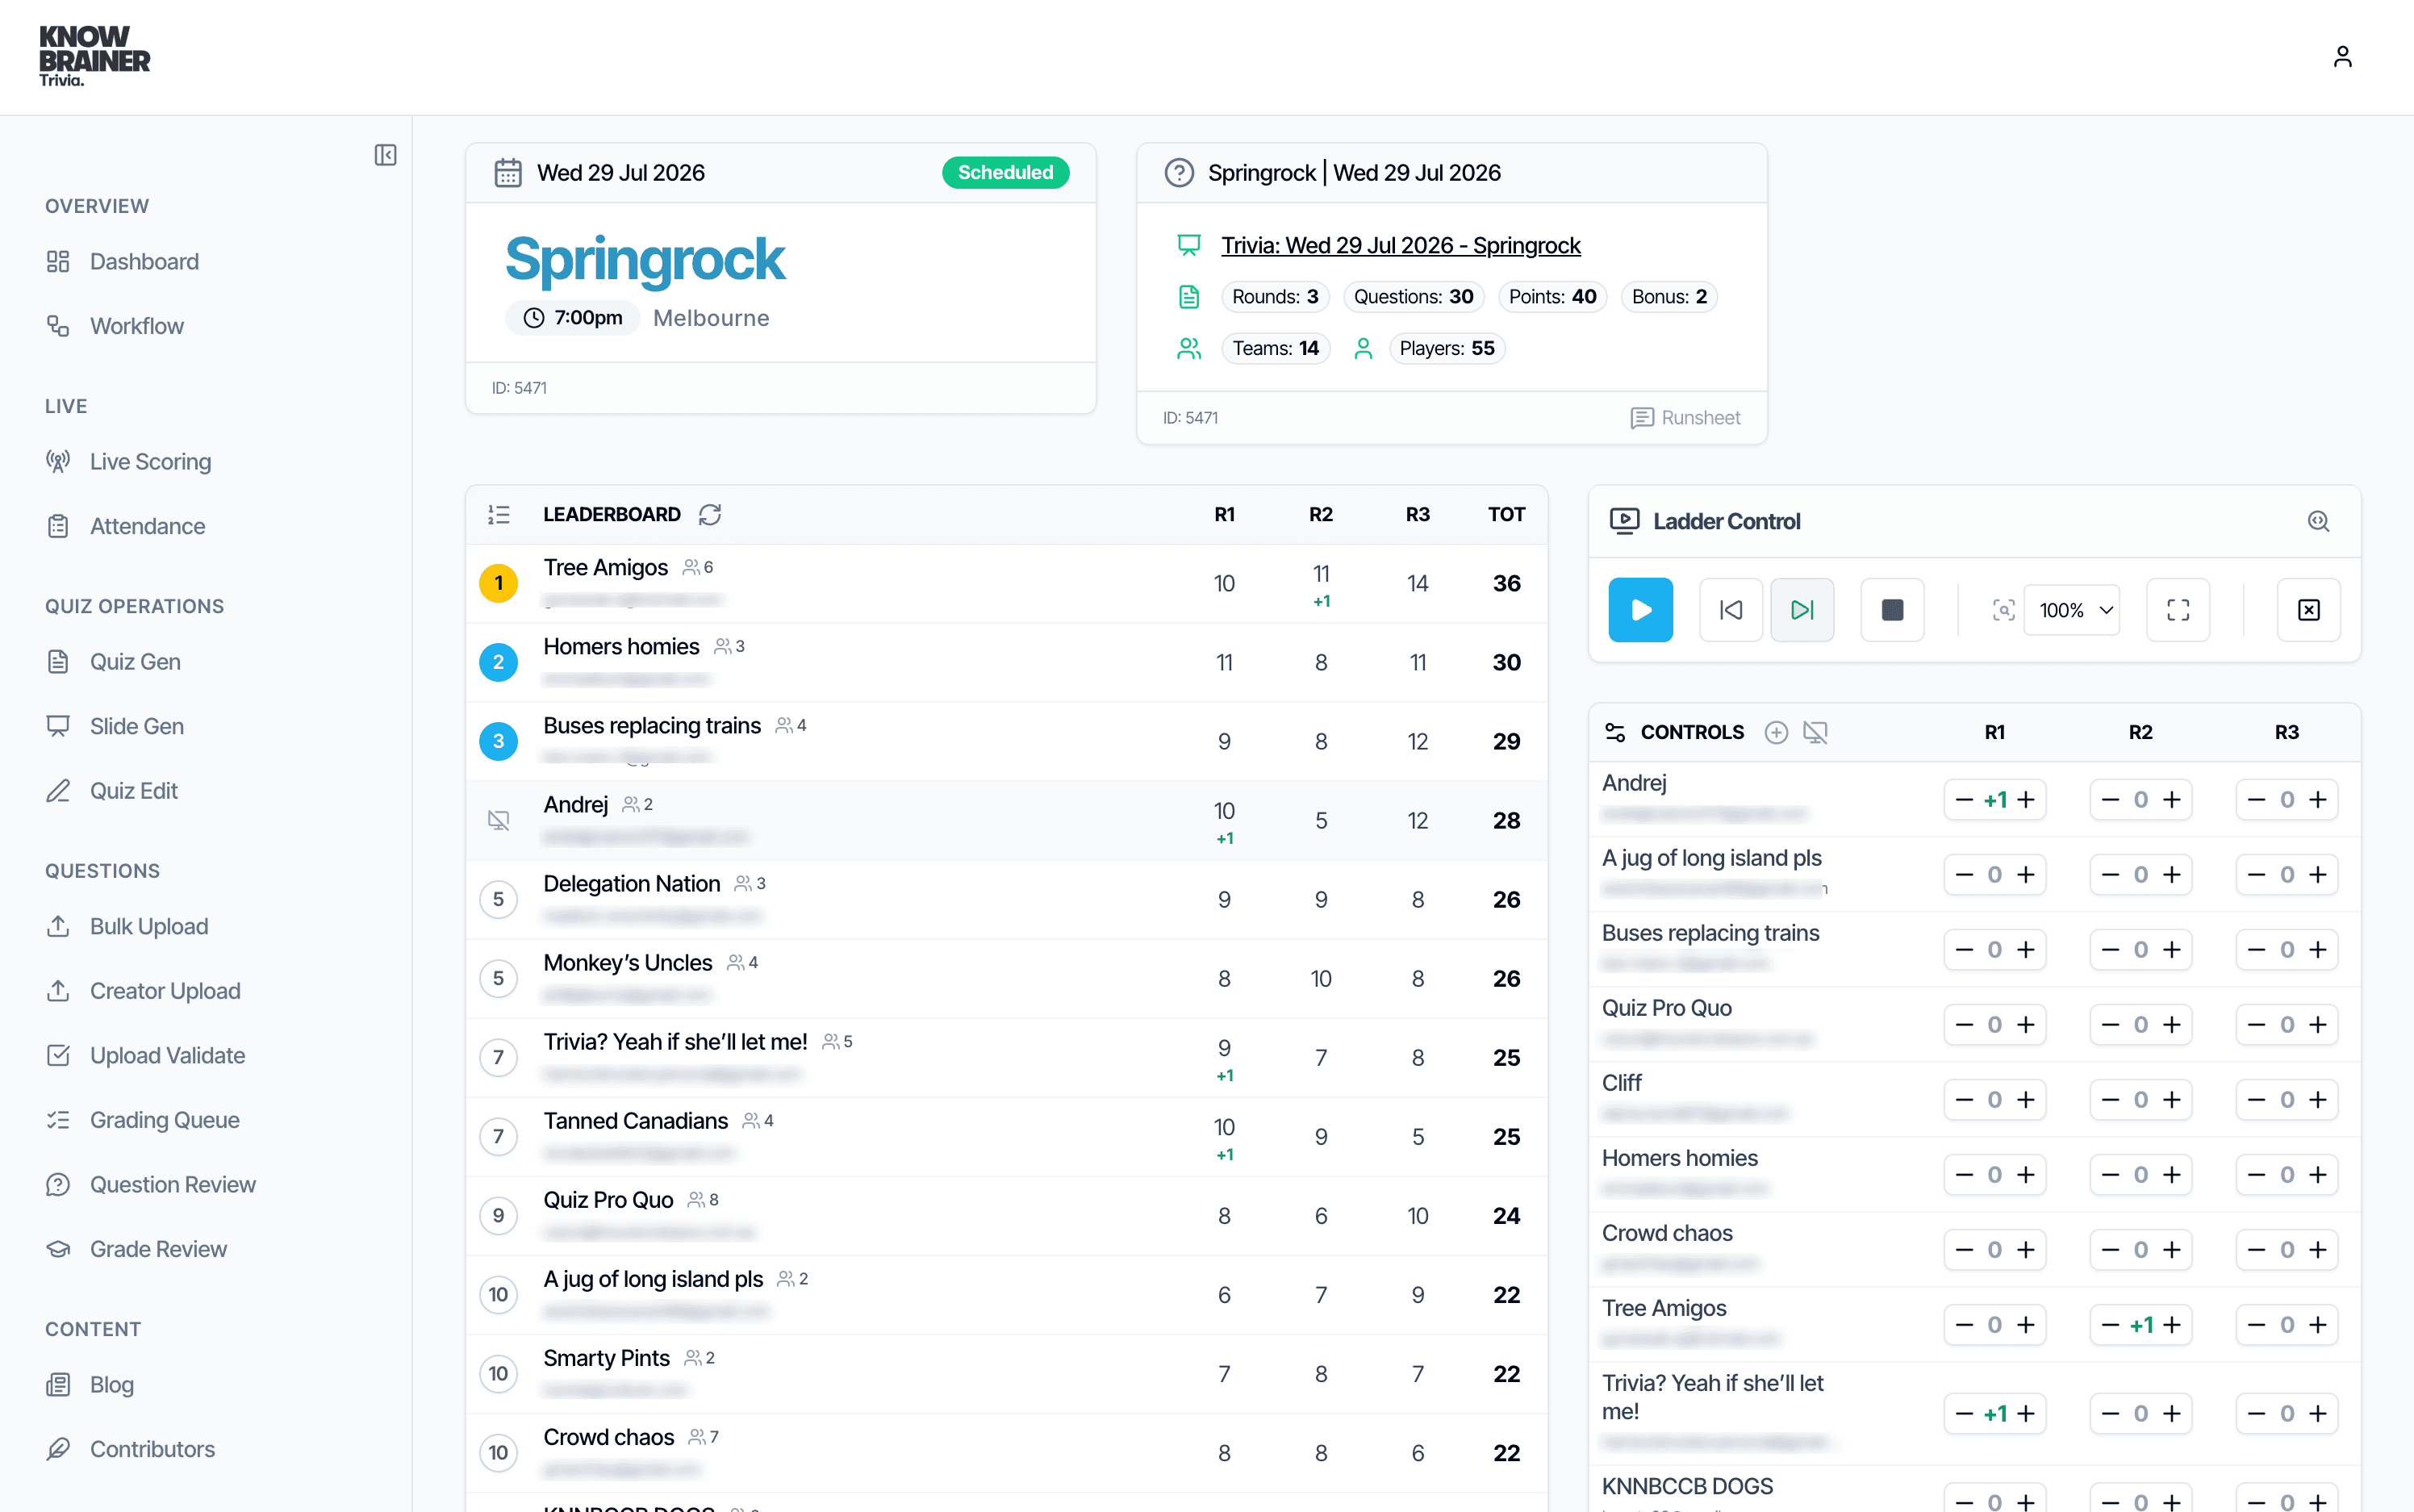Stop the ladder presentation
The height and width of the screenshot is (1512, 2414).
(1892, 610)
